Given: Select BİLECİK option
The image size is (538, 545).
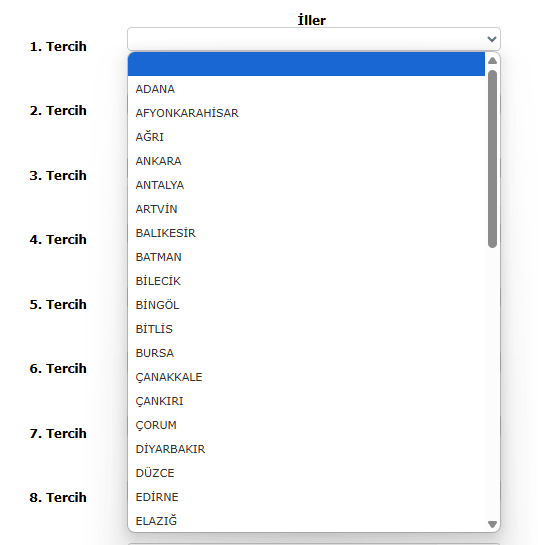Looking at the screenshot, I should point(306,281).
